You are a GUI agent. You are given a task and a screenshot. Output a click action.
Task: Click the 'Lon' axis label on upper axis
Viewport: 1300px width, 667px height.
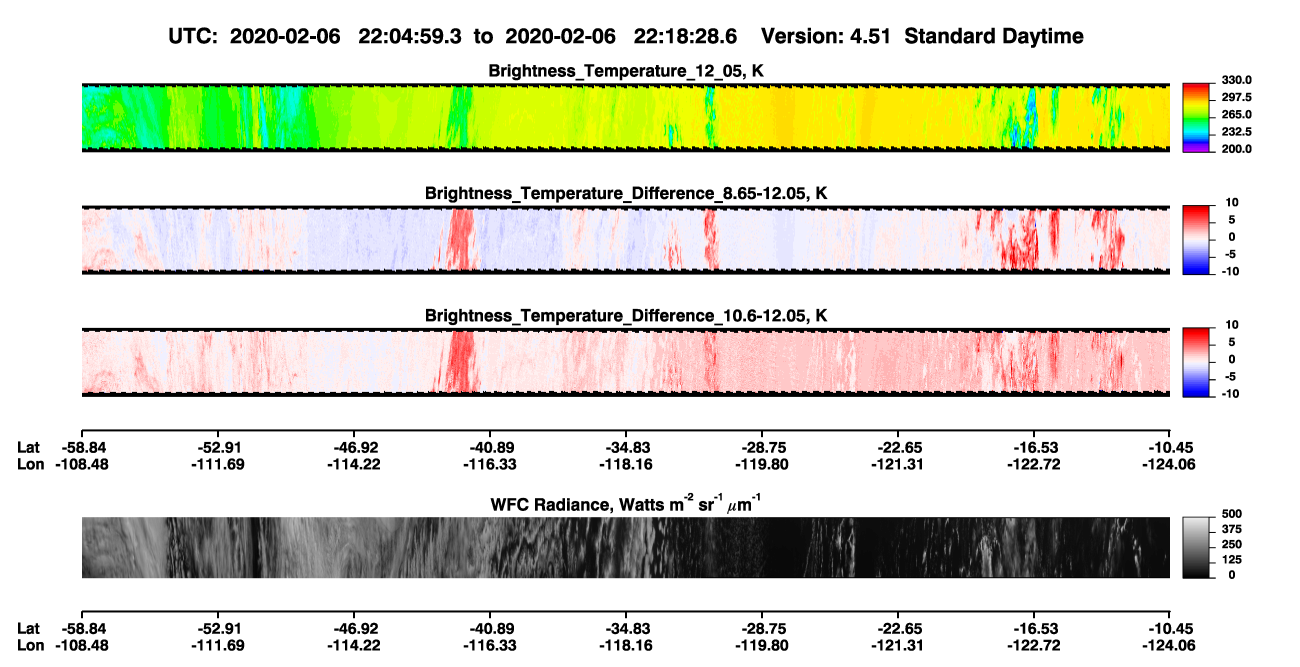point(30,464)
